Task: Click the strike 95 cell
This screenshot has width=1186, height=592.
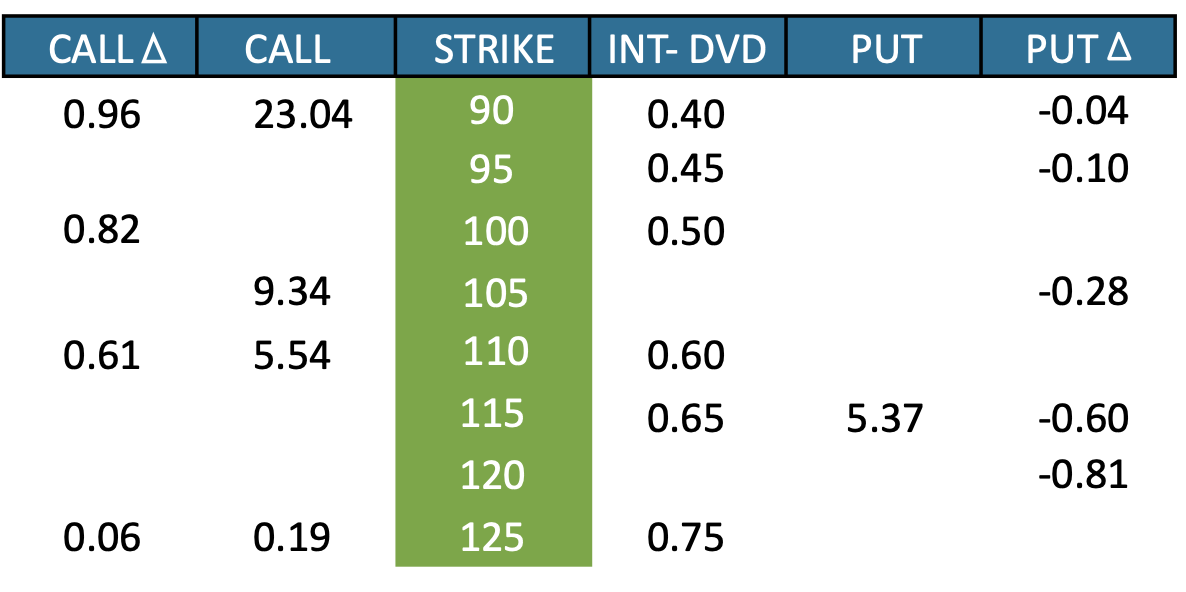Action: (x=493, y=170)
